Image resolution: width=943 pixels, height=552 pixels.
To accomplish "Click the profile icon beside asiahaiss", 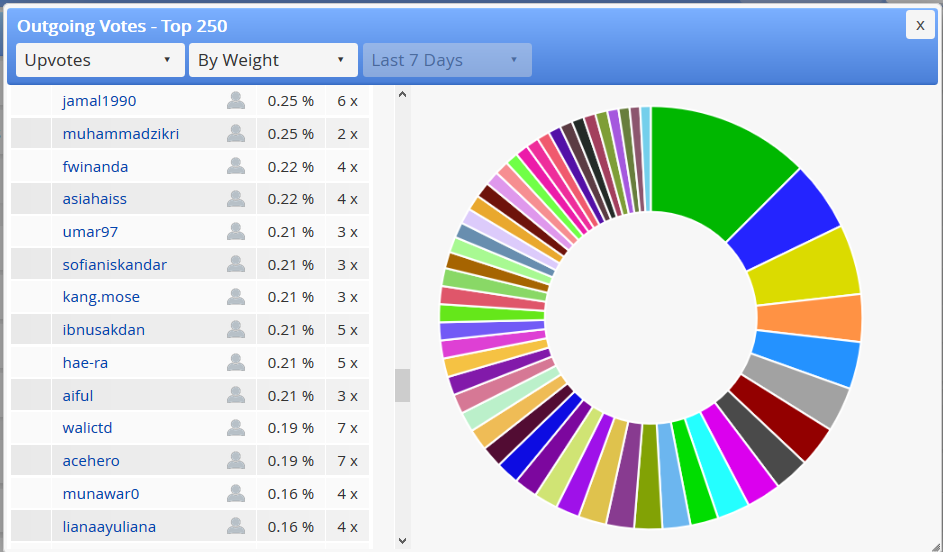I will [236, 198].
